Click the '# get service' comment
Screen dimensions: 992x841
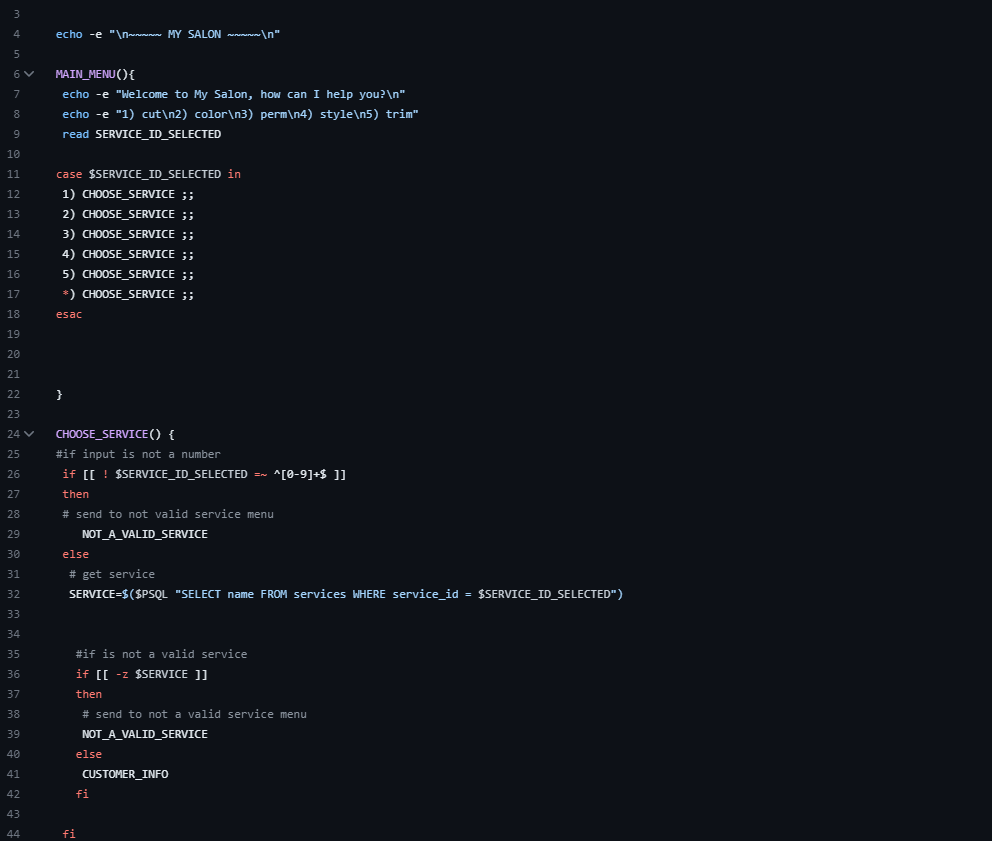(112, 574)
